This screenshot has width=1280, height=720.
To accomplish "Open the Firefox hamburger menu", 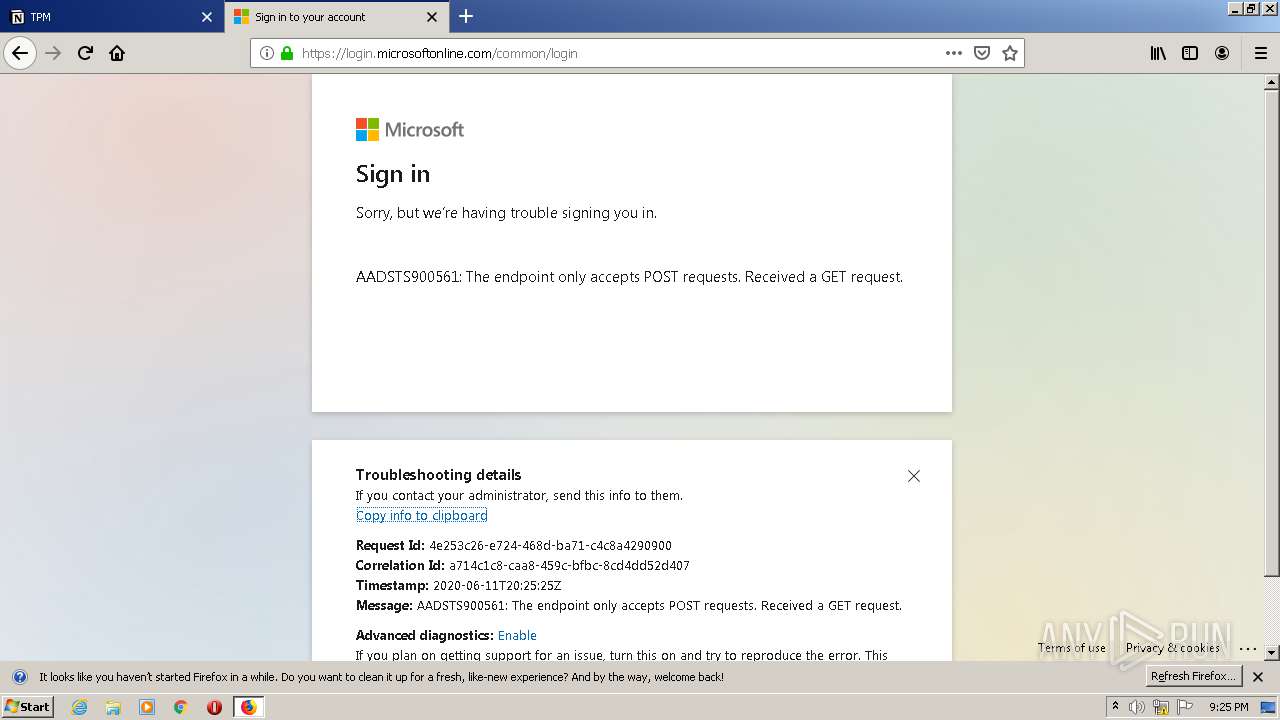I will tap(1260, 53).
